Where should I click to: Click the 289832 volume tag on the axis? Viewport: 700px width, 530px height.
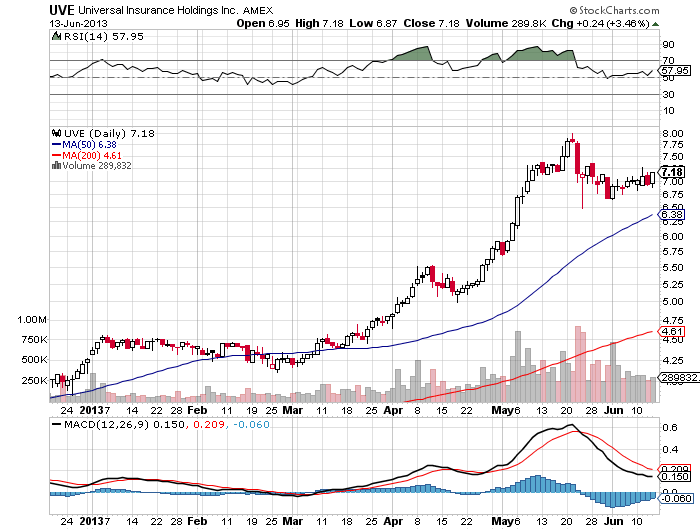pyautogui.click(x=679, y=378)
